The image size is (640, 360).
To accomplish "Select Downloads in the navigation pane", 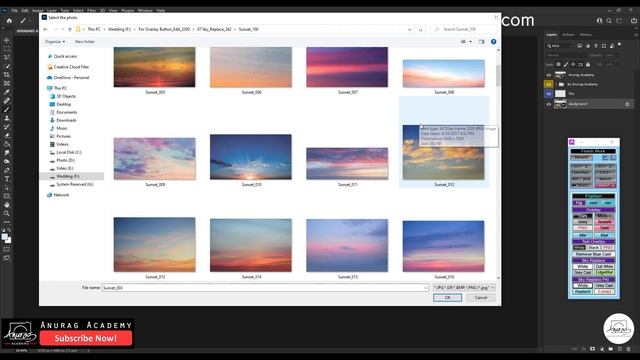I will pyautogui.click(x=66, y=120).
